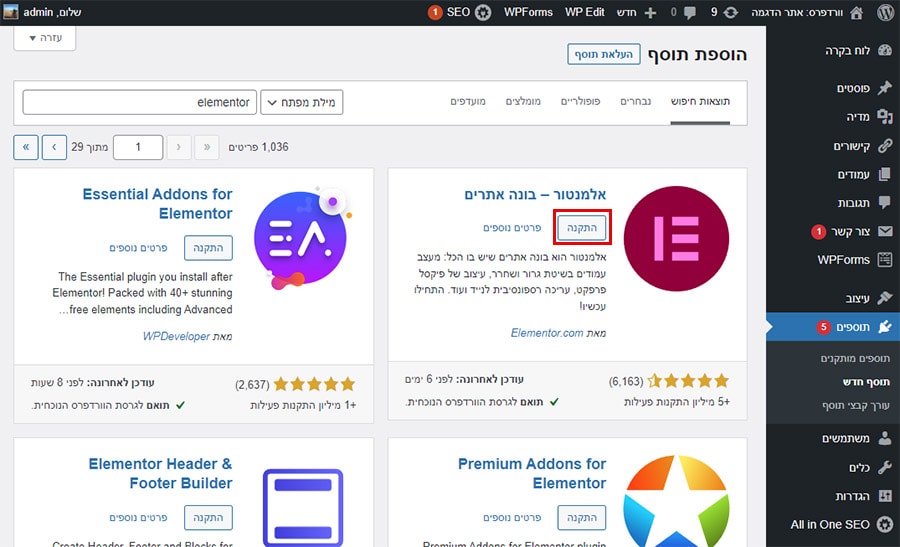The height and width of the screenshot is (547, 900).
Task: Open updates icon showing 9 in admin bar
Action: pos(730,12)
